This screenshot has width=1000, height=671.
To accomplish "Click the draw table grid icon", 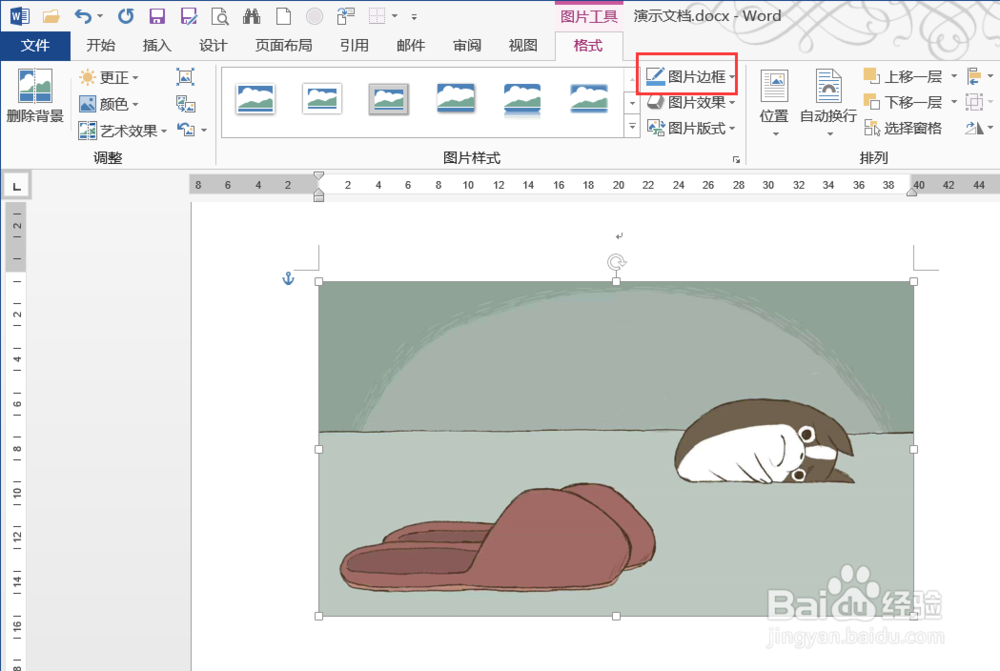I will [377, 16].
